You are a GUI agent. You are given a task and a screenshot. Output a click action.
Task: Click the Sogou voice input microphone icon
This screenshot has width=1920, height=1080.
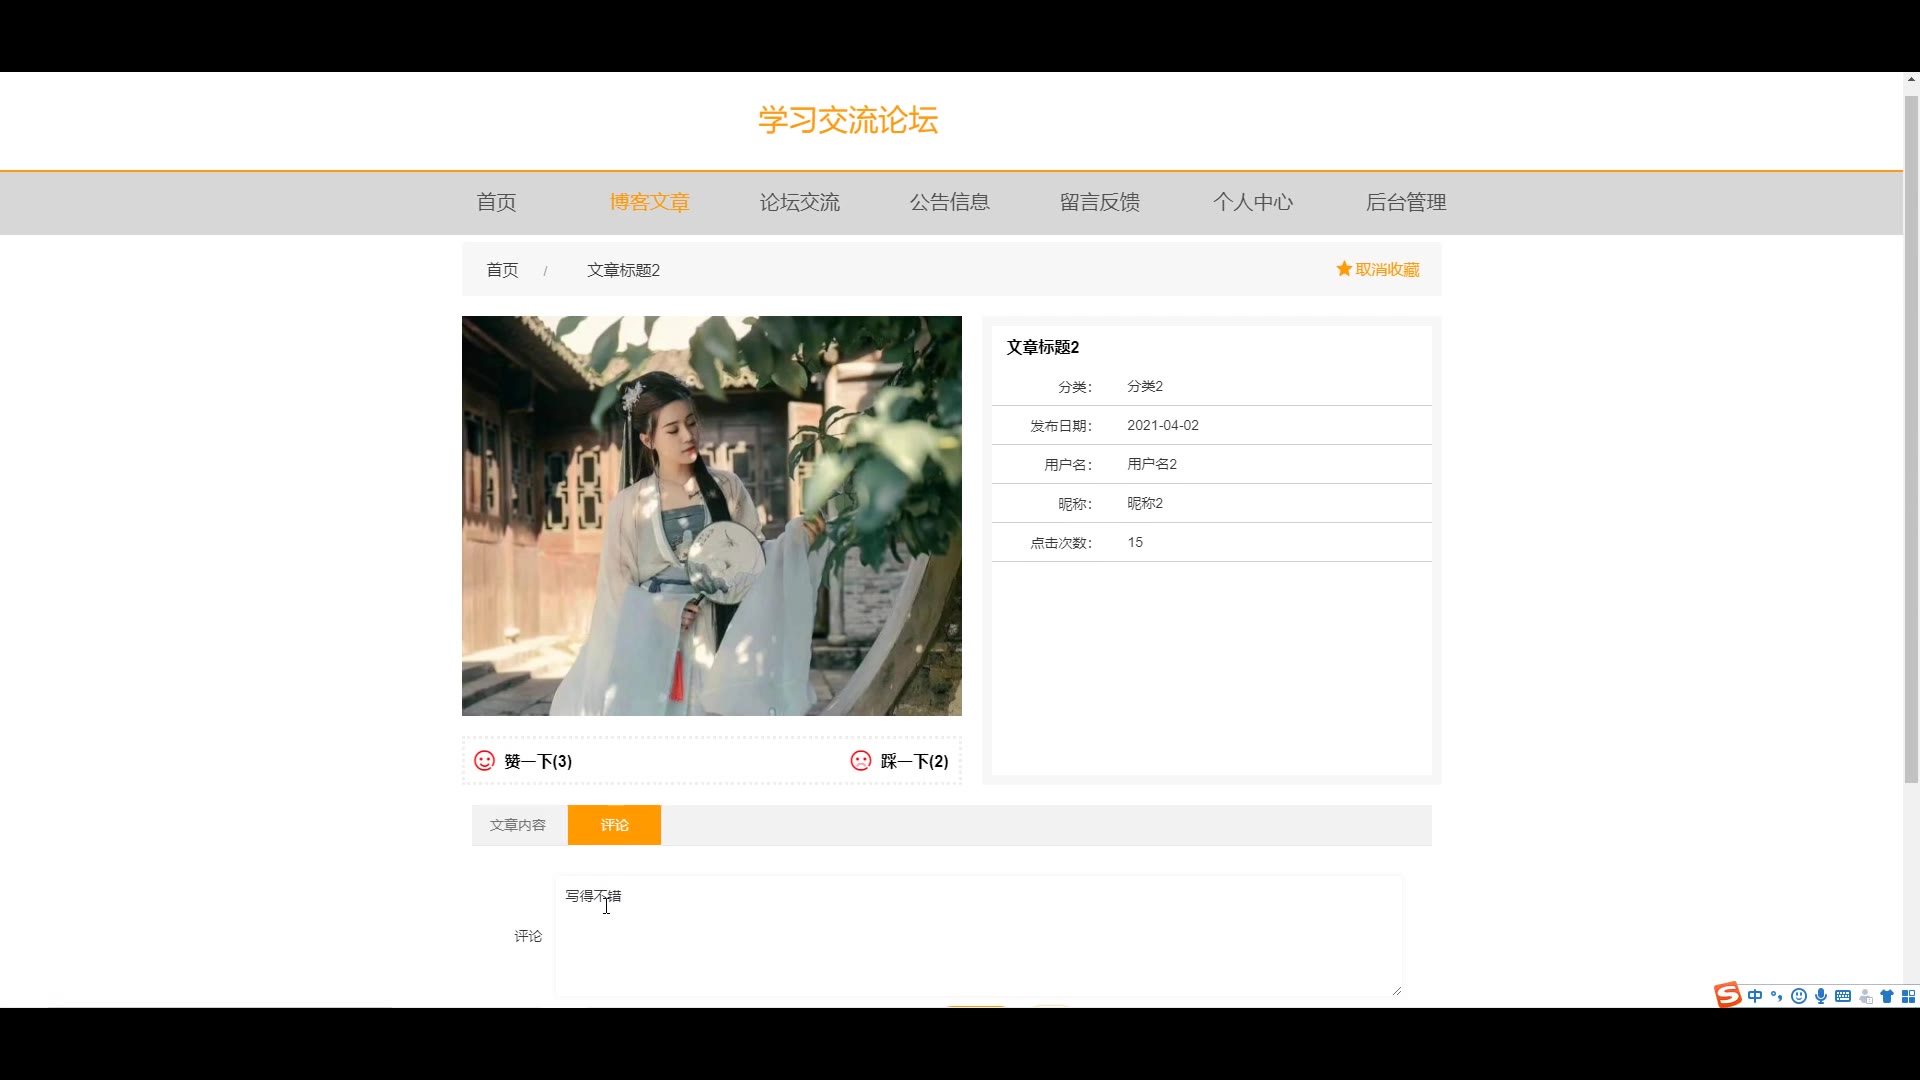pos(1821,996)
